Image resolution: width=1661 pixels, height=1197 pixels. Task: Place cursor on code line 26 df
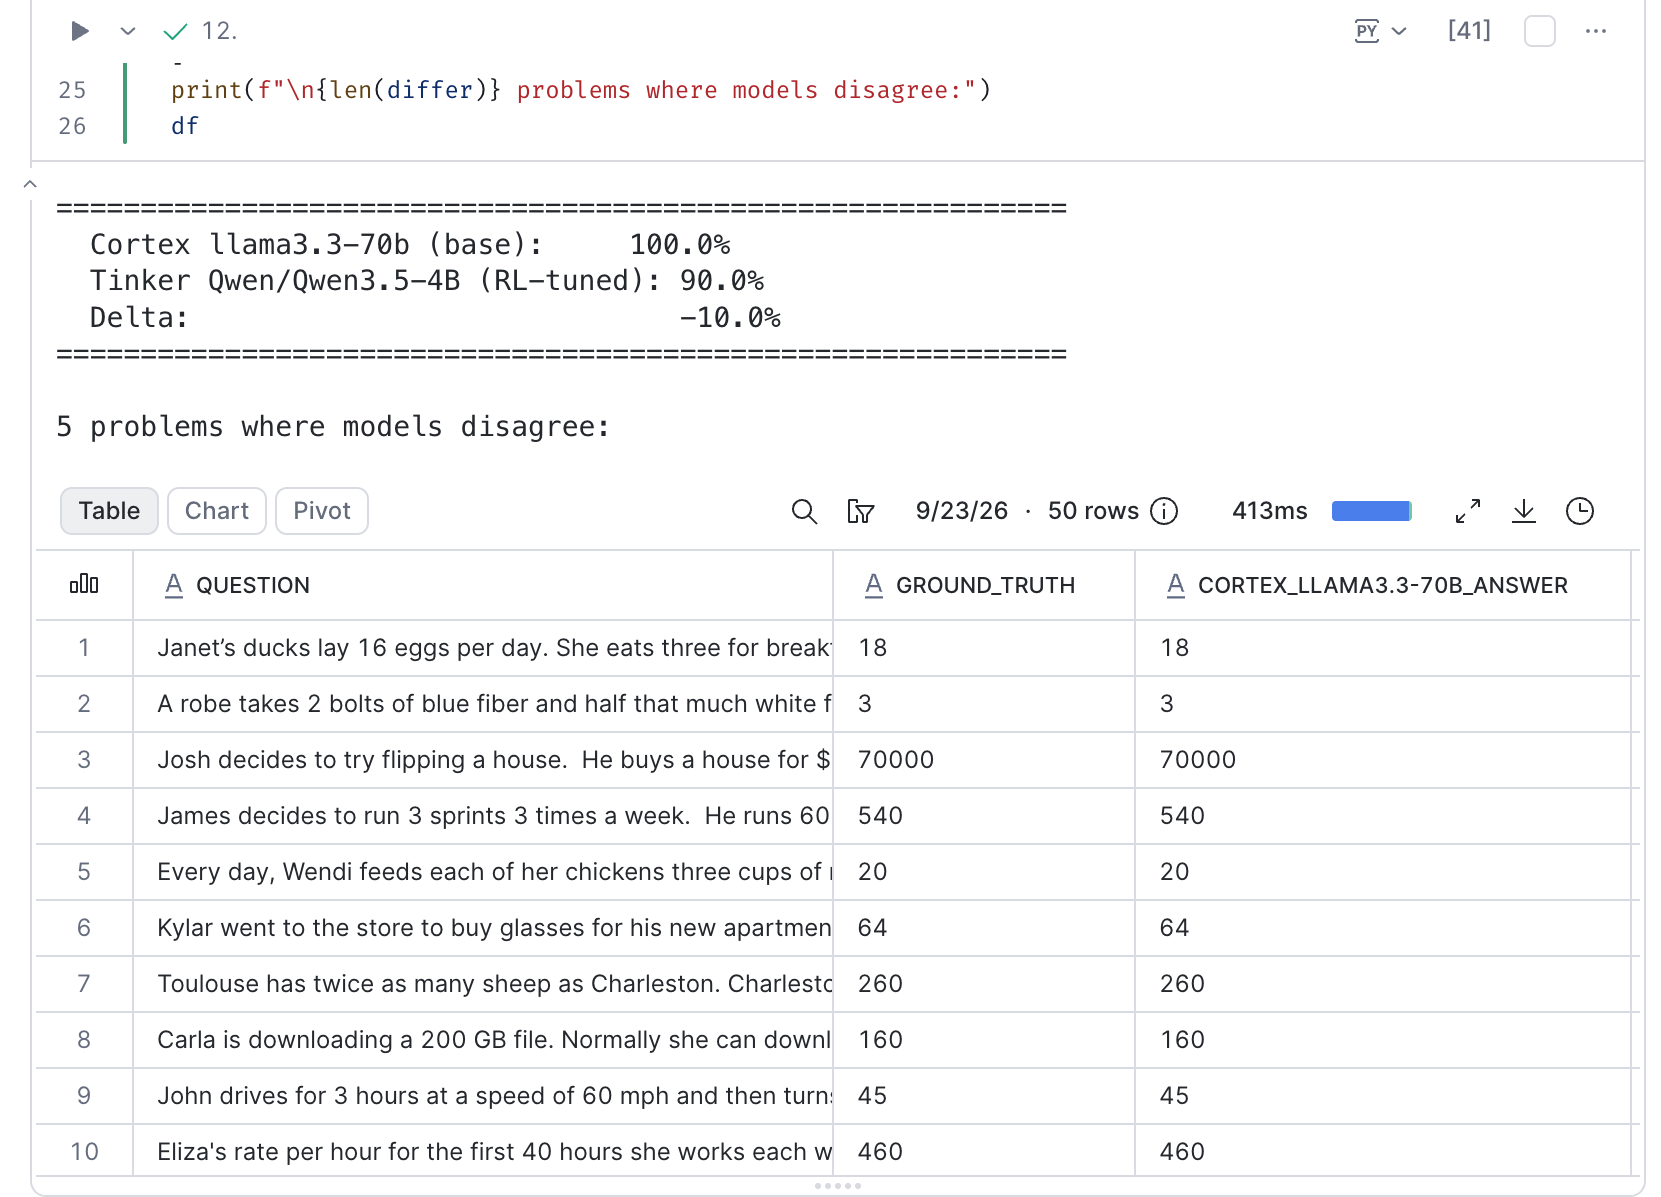coord(185,126)
